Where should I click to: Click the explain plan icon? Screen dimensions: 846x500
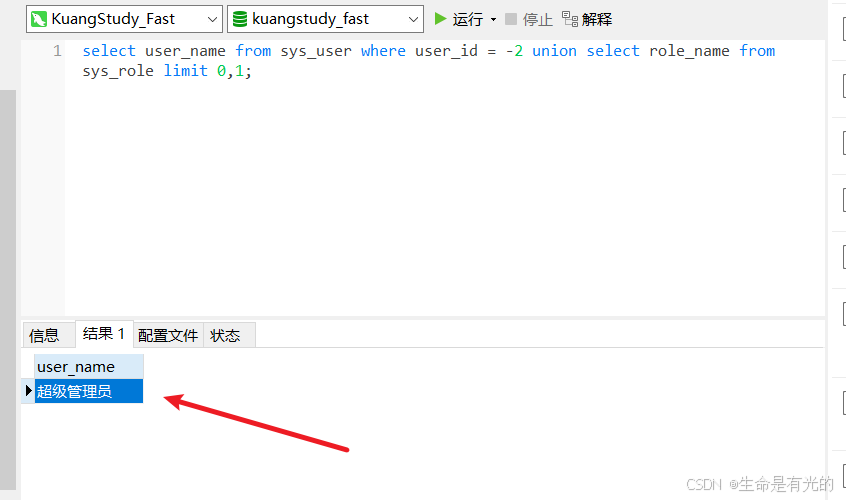coord(570,19)
